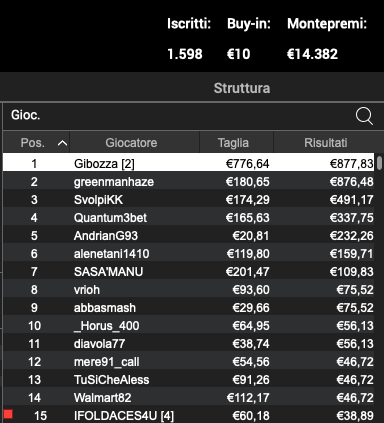
Task: Select the Gibozza [2] player row
Action: point(189,163)
